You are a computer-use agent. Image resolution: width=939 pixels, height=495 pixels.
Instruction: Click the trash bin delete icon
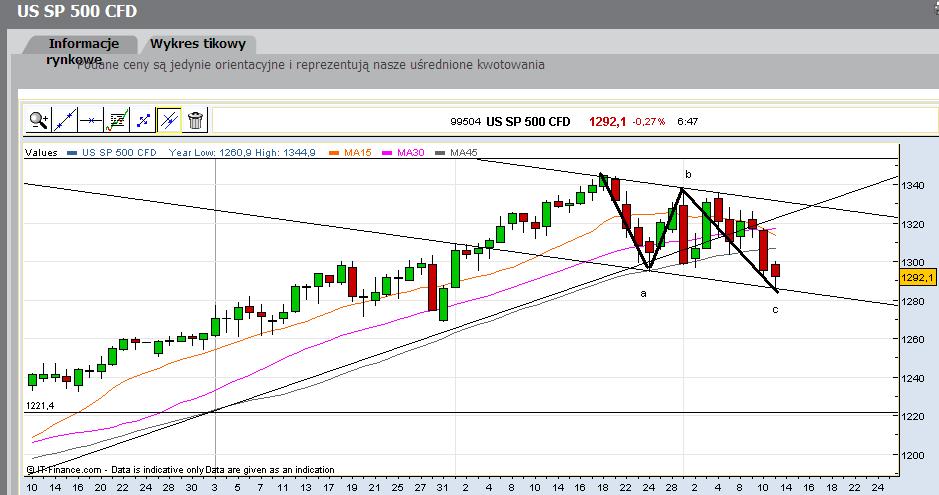tap(195, 120)
